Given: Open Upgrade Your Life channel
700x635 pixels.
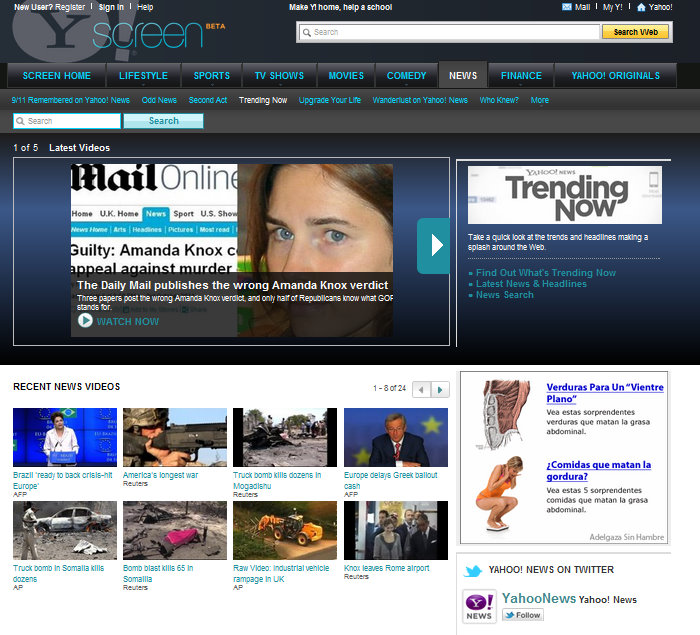Looking at the screenshot, I should click(330, 100).
